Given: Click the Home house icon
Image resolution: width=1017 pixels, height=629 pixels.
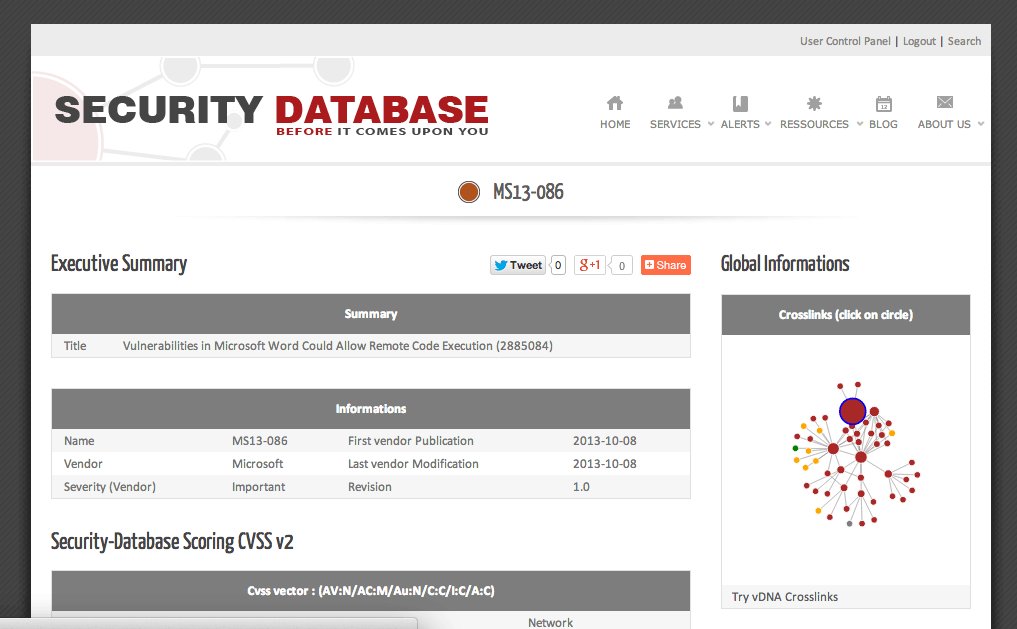Looking at the screenshot, I should (x=615, y=102).
